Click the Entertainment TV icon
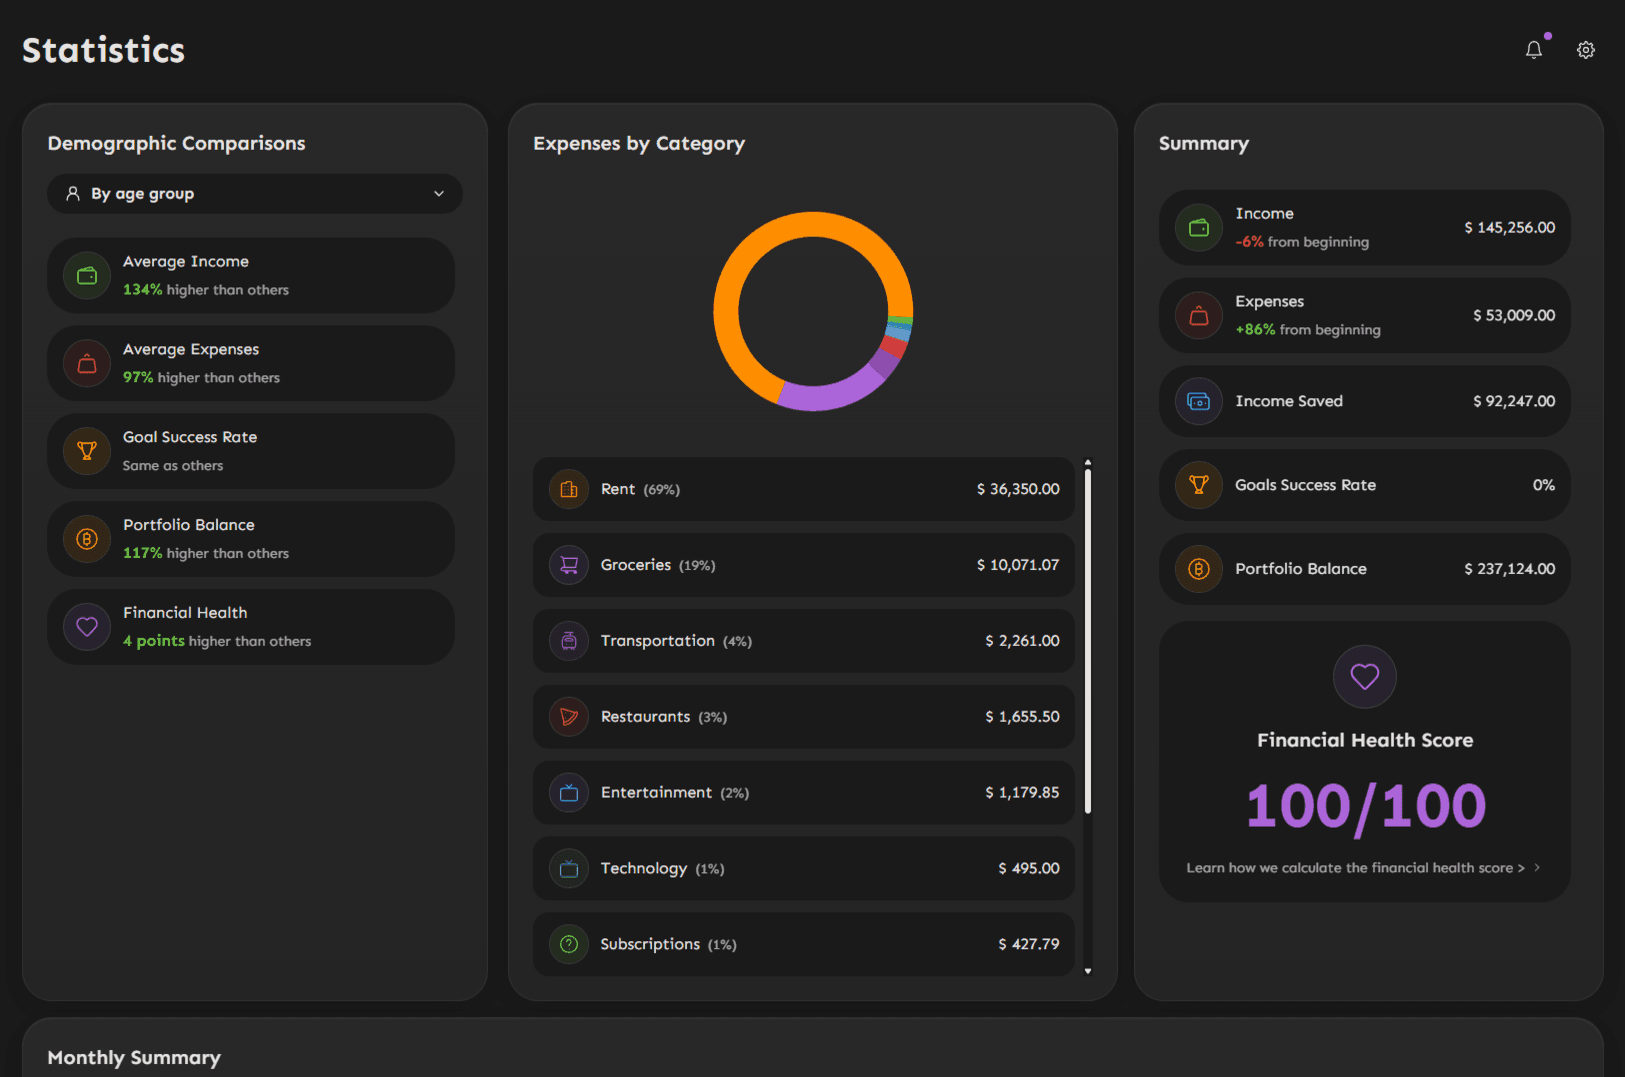1625x1077 pixels. tap(569, 793)
